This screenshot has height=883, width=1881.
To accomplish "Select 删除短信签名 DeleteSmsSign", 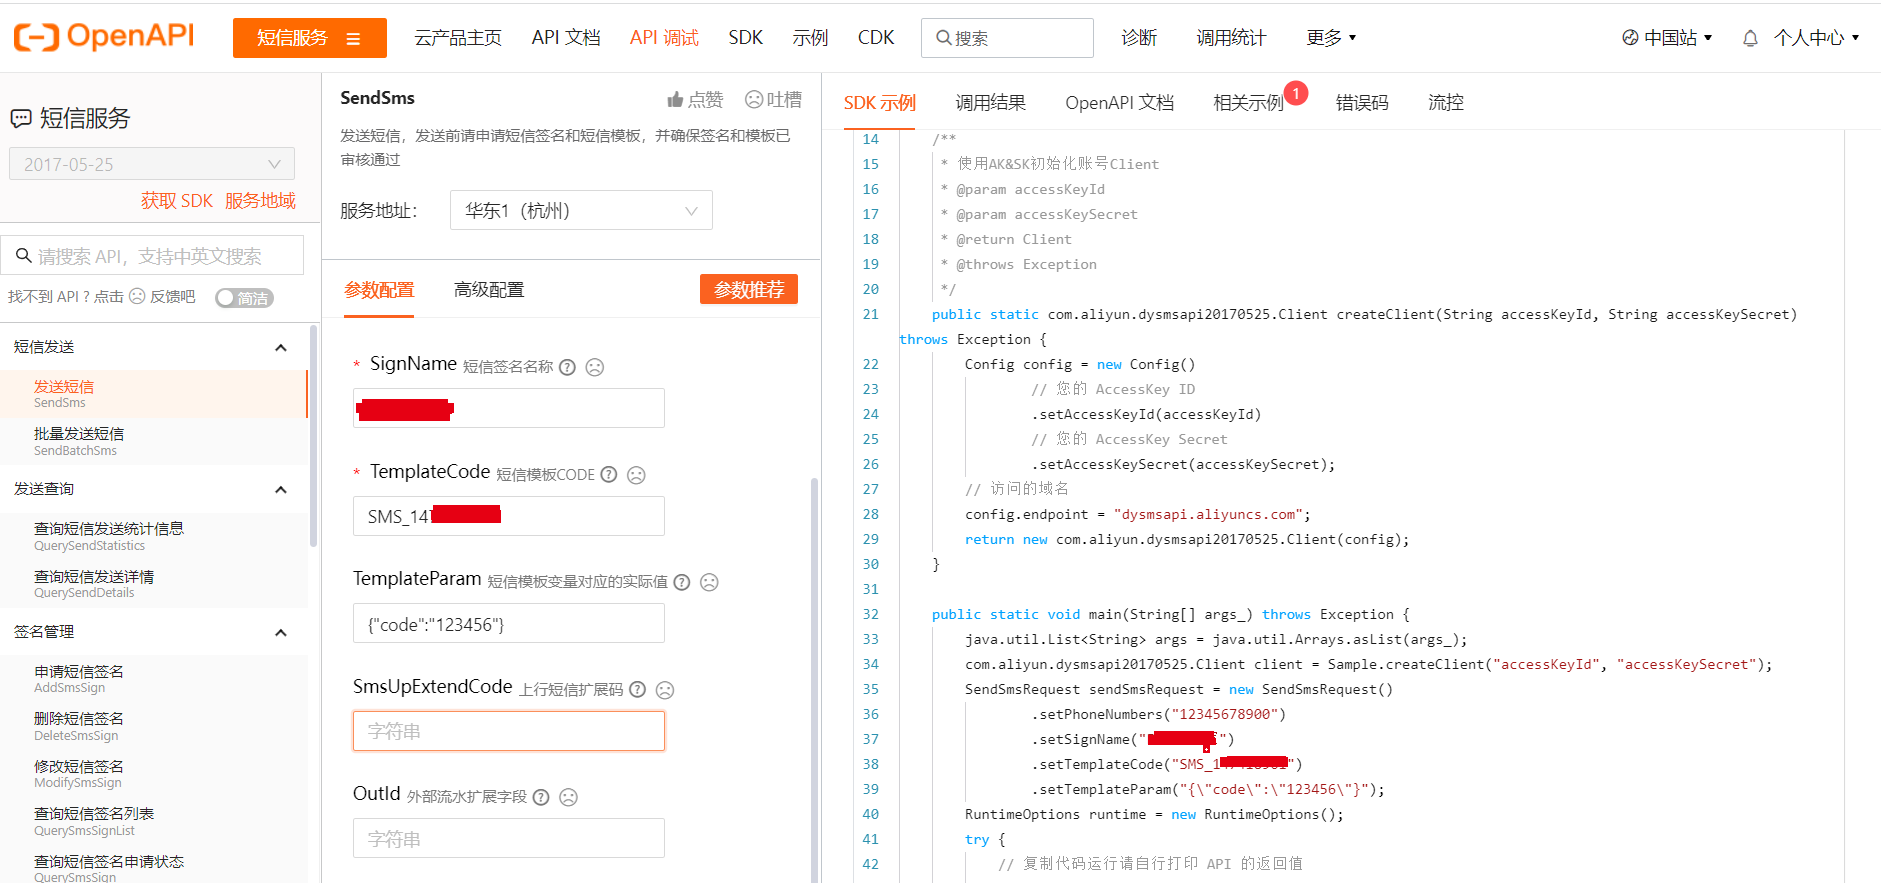I will pyautogui.click(x=153, y=726).
